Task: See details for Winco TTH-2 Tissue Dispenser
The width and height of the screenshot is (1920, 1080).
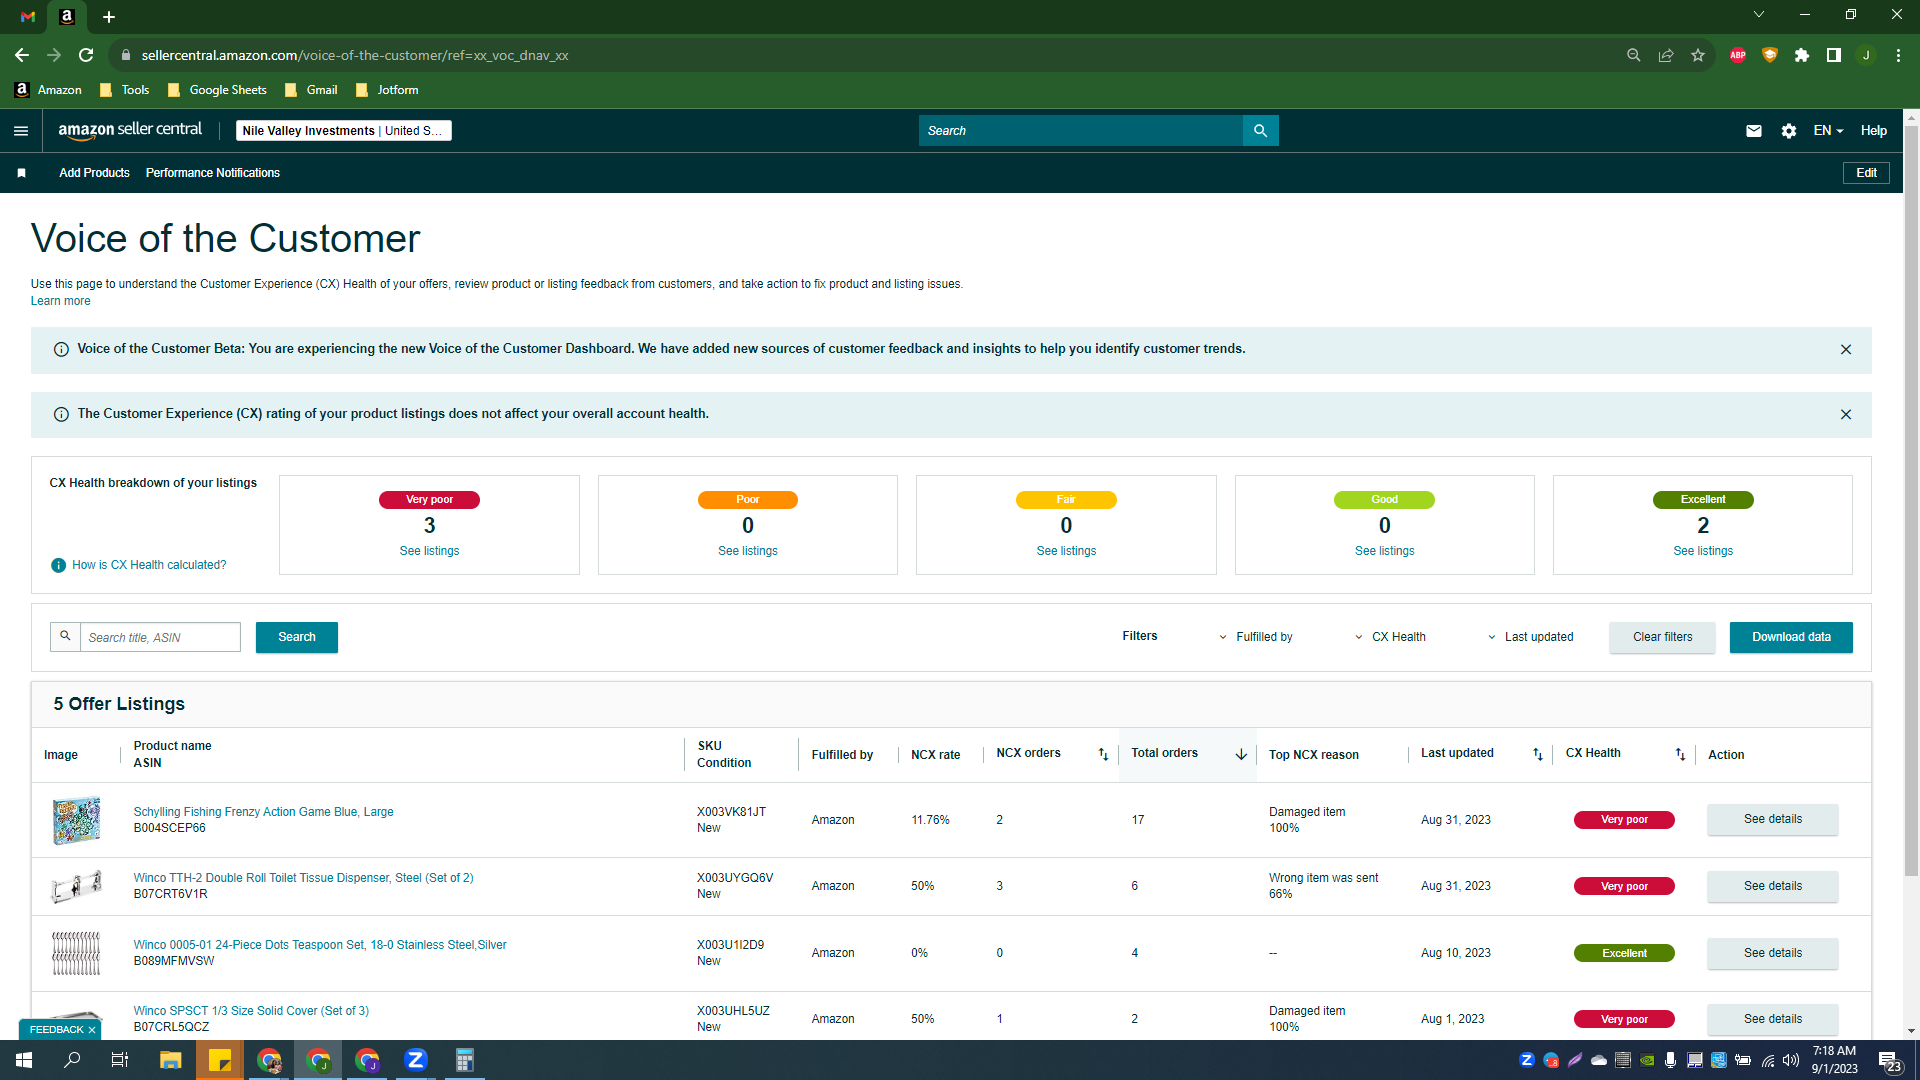Action: click(x=1772, y=887)
